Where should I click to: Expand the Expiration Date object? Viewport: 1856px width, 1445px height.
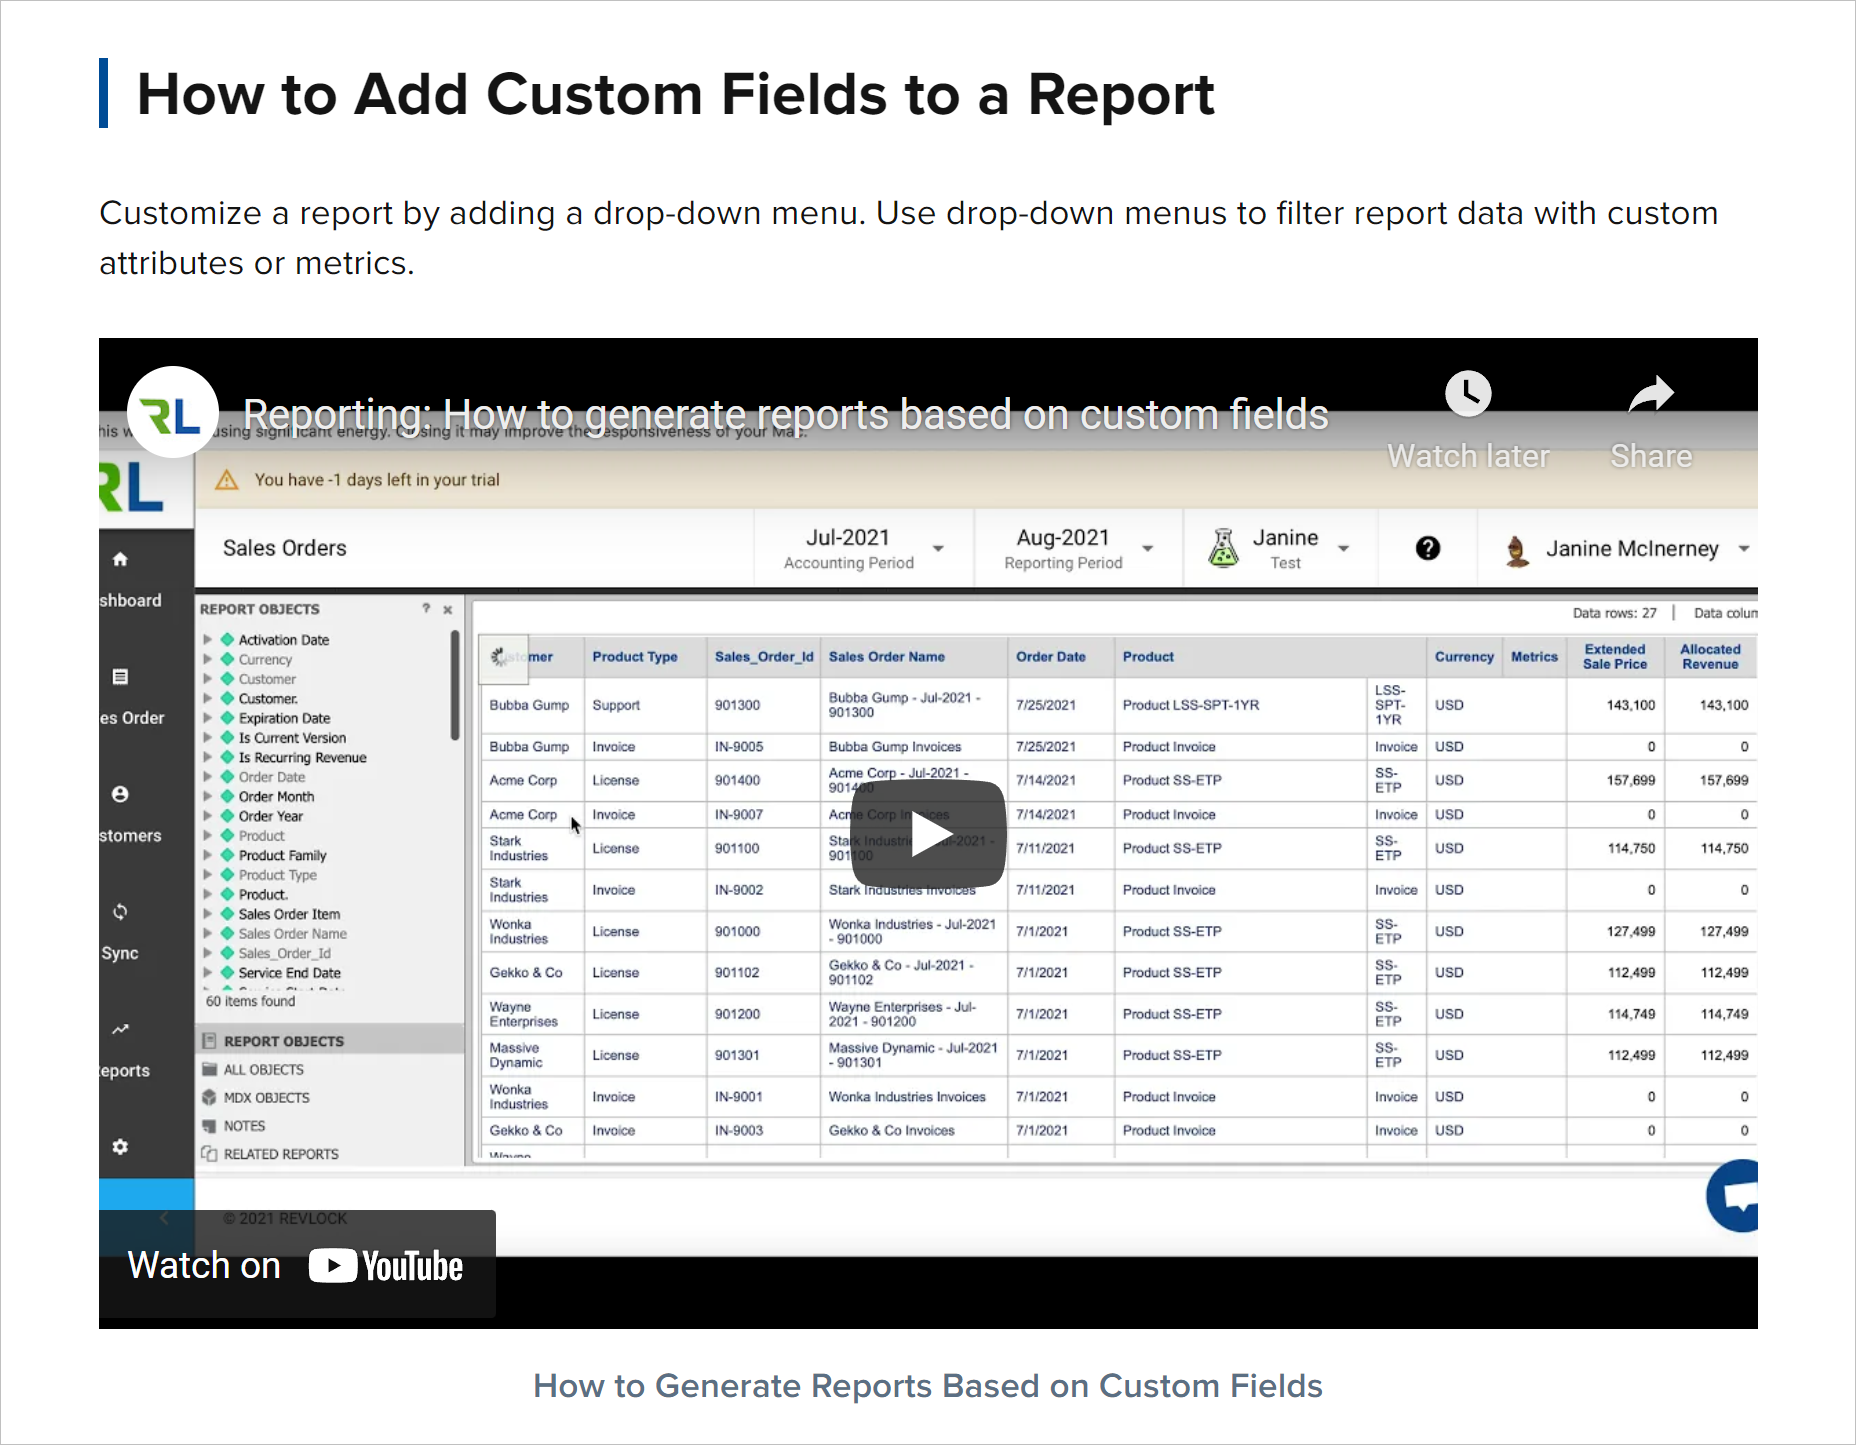[x=207, y=718]
